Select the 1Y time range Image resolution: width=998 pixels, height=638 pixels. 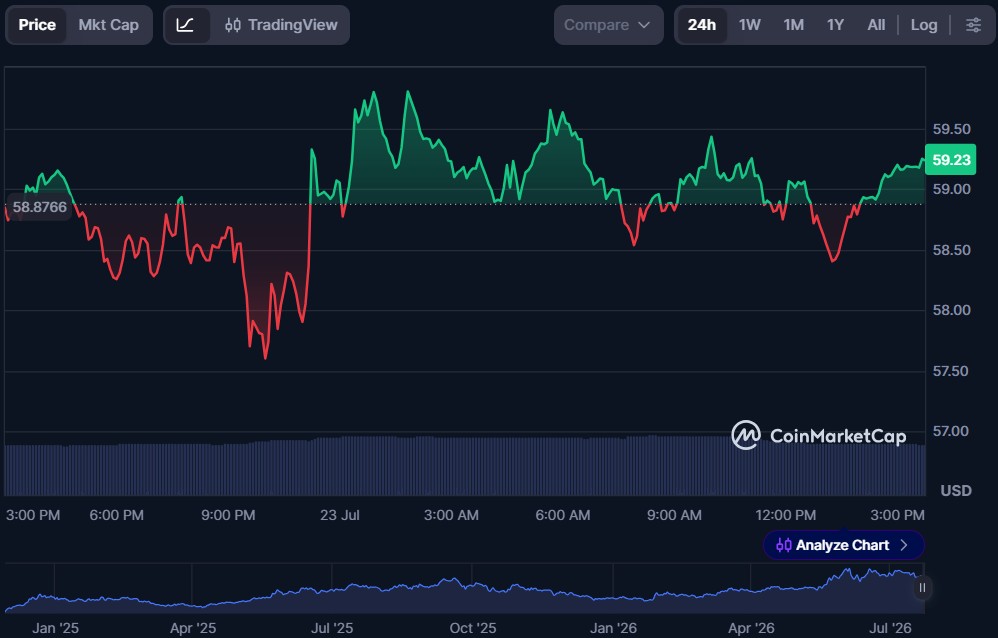(x=835, y=25)
